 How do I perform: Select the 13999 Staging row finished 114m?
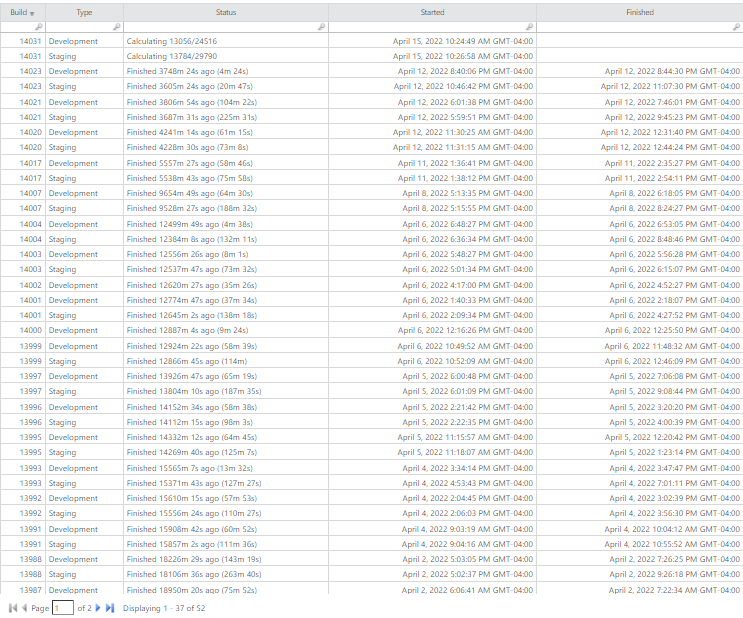tap(372, 361)
